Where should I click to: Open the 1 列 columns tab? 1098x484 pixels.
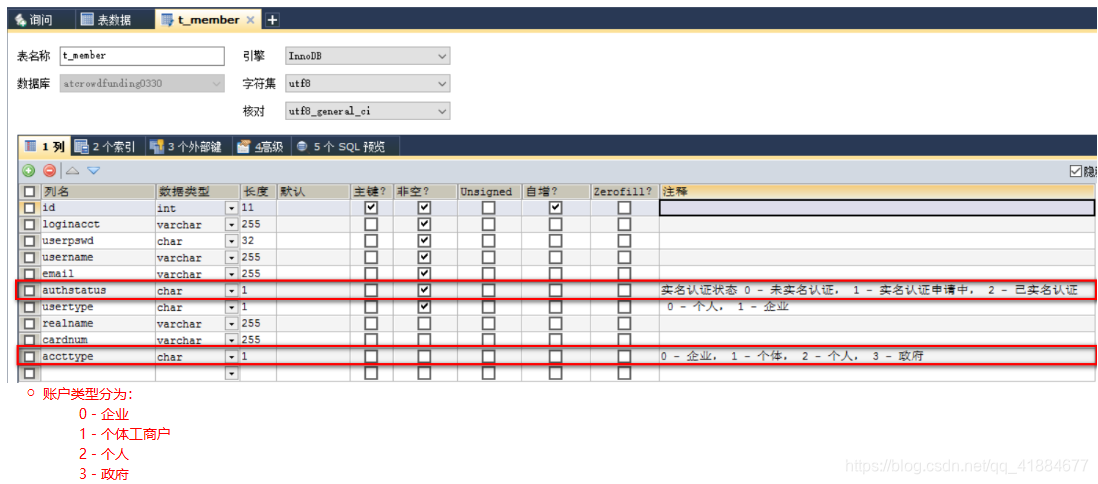pyautogui.click(x=45, y=147)
